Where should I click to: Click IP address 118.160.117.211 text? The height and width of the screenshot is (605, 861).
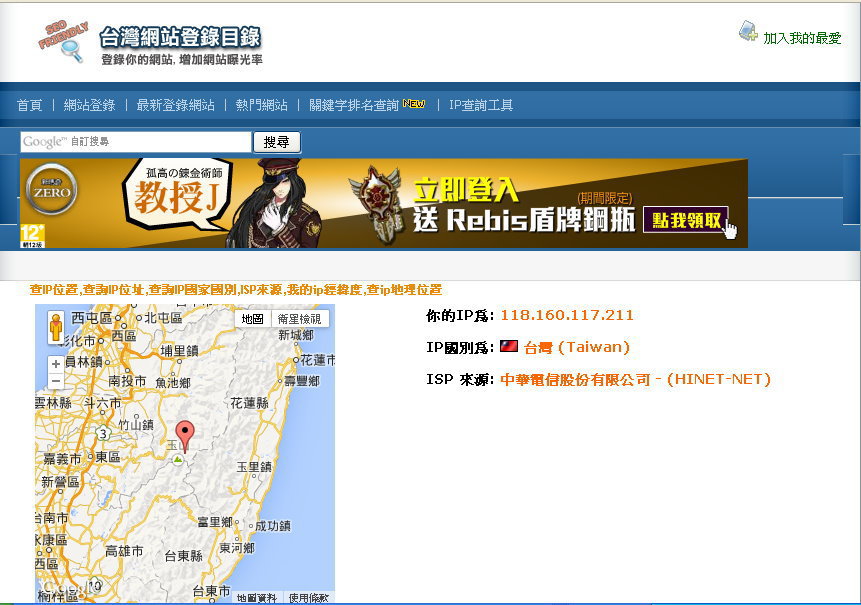pyautogui.click(x=567, y=315)
